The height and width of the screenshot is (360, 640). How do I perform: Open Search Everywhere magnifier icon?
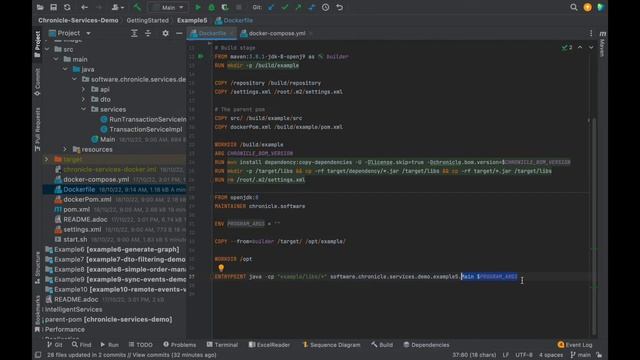(x=573, y=7)
